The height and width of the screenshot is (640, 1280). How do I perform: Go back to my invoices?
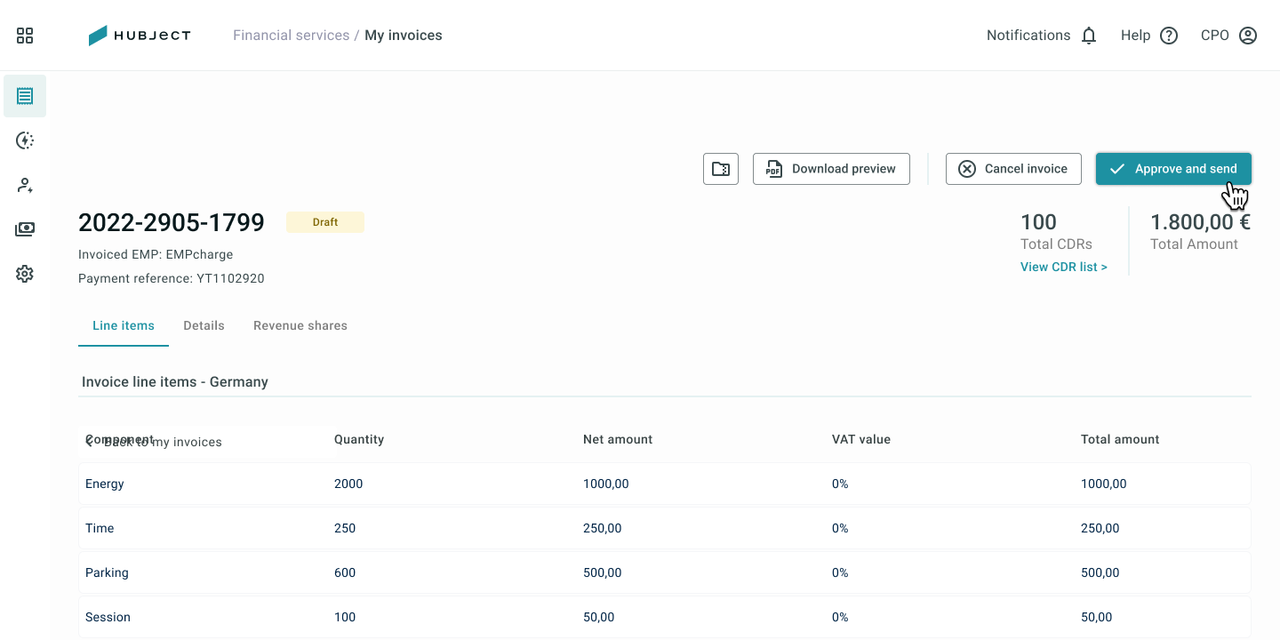click(154, 442)
